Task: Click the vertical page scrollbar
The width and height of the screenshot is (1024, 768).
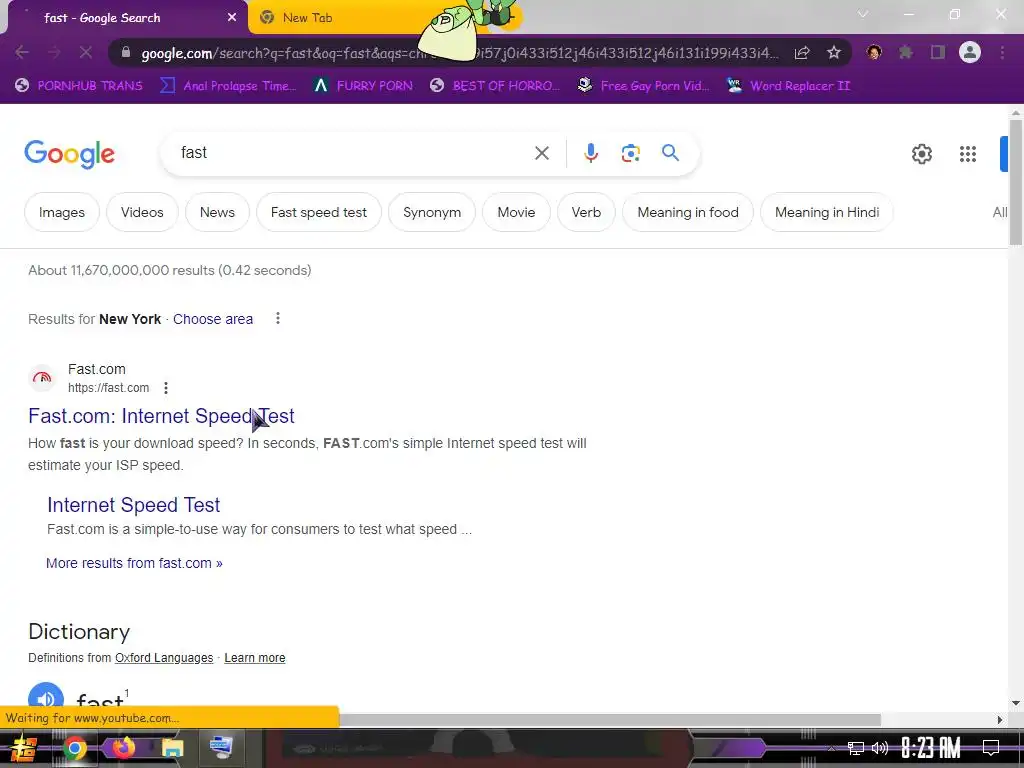Action: pyautogui.click(x=1016, y=183)
